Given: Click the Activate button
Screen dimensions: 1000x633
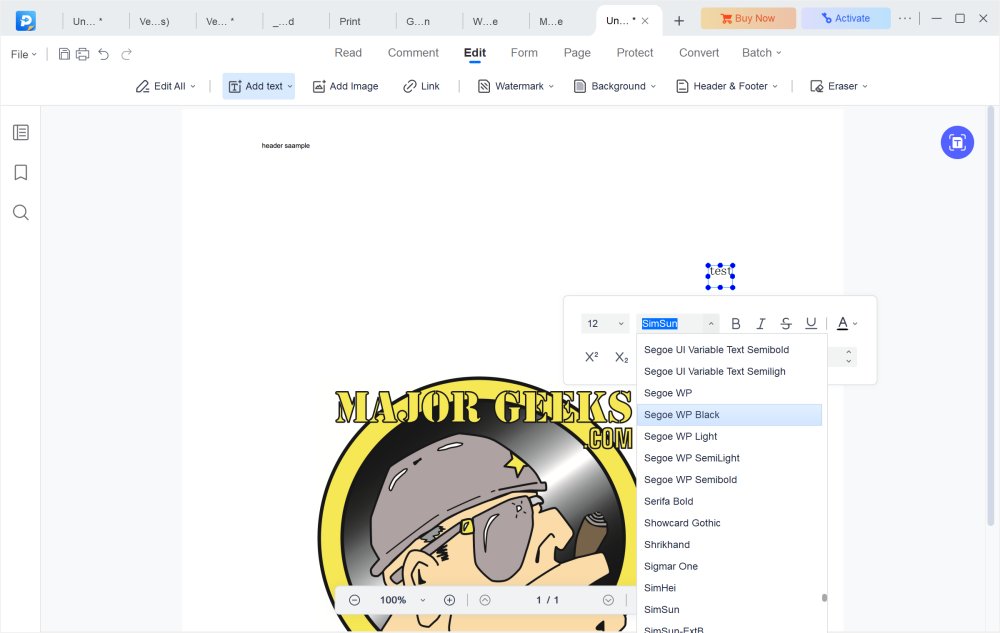Looking at the screenshot, I should pos(846,18).
